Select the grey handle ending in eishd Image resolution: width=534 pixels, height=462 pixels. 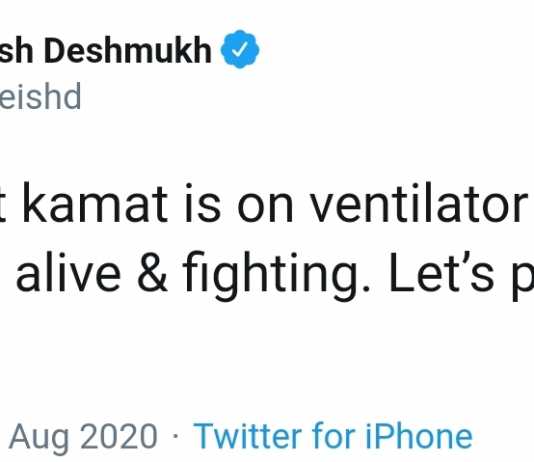(40, 96)
